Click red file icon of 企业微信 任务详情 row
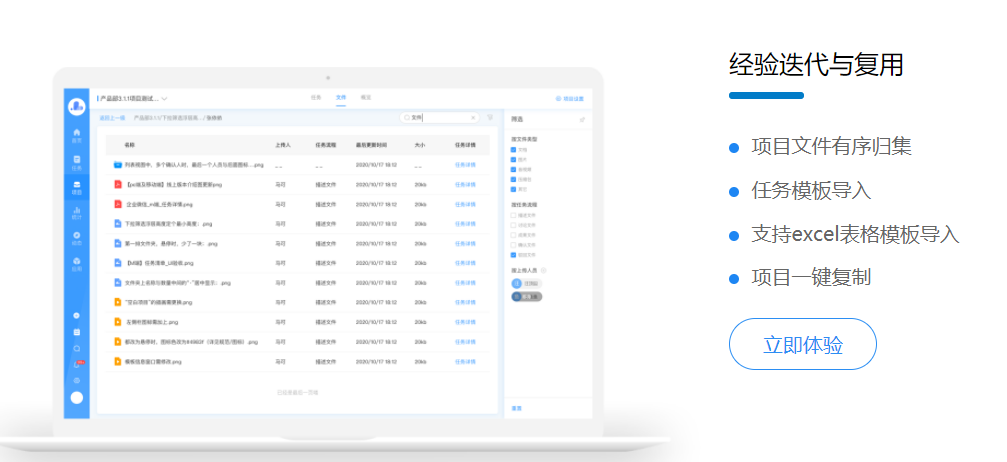Screen dimensions: 1007x462 (118, 204)
